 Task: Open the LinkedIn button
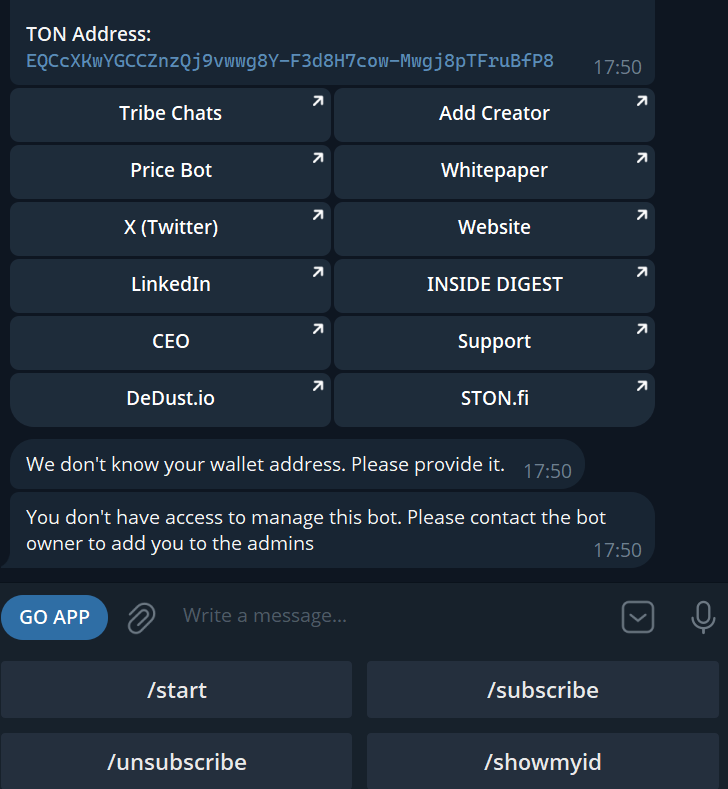click(x=170, y=285)
